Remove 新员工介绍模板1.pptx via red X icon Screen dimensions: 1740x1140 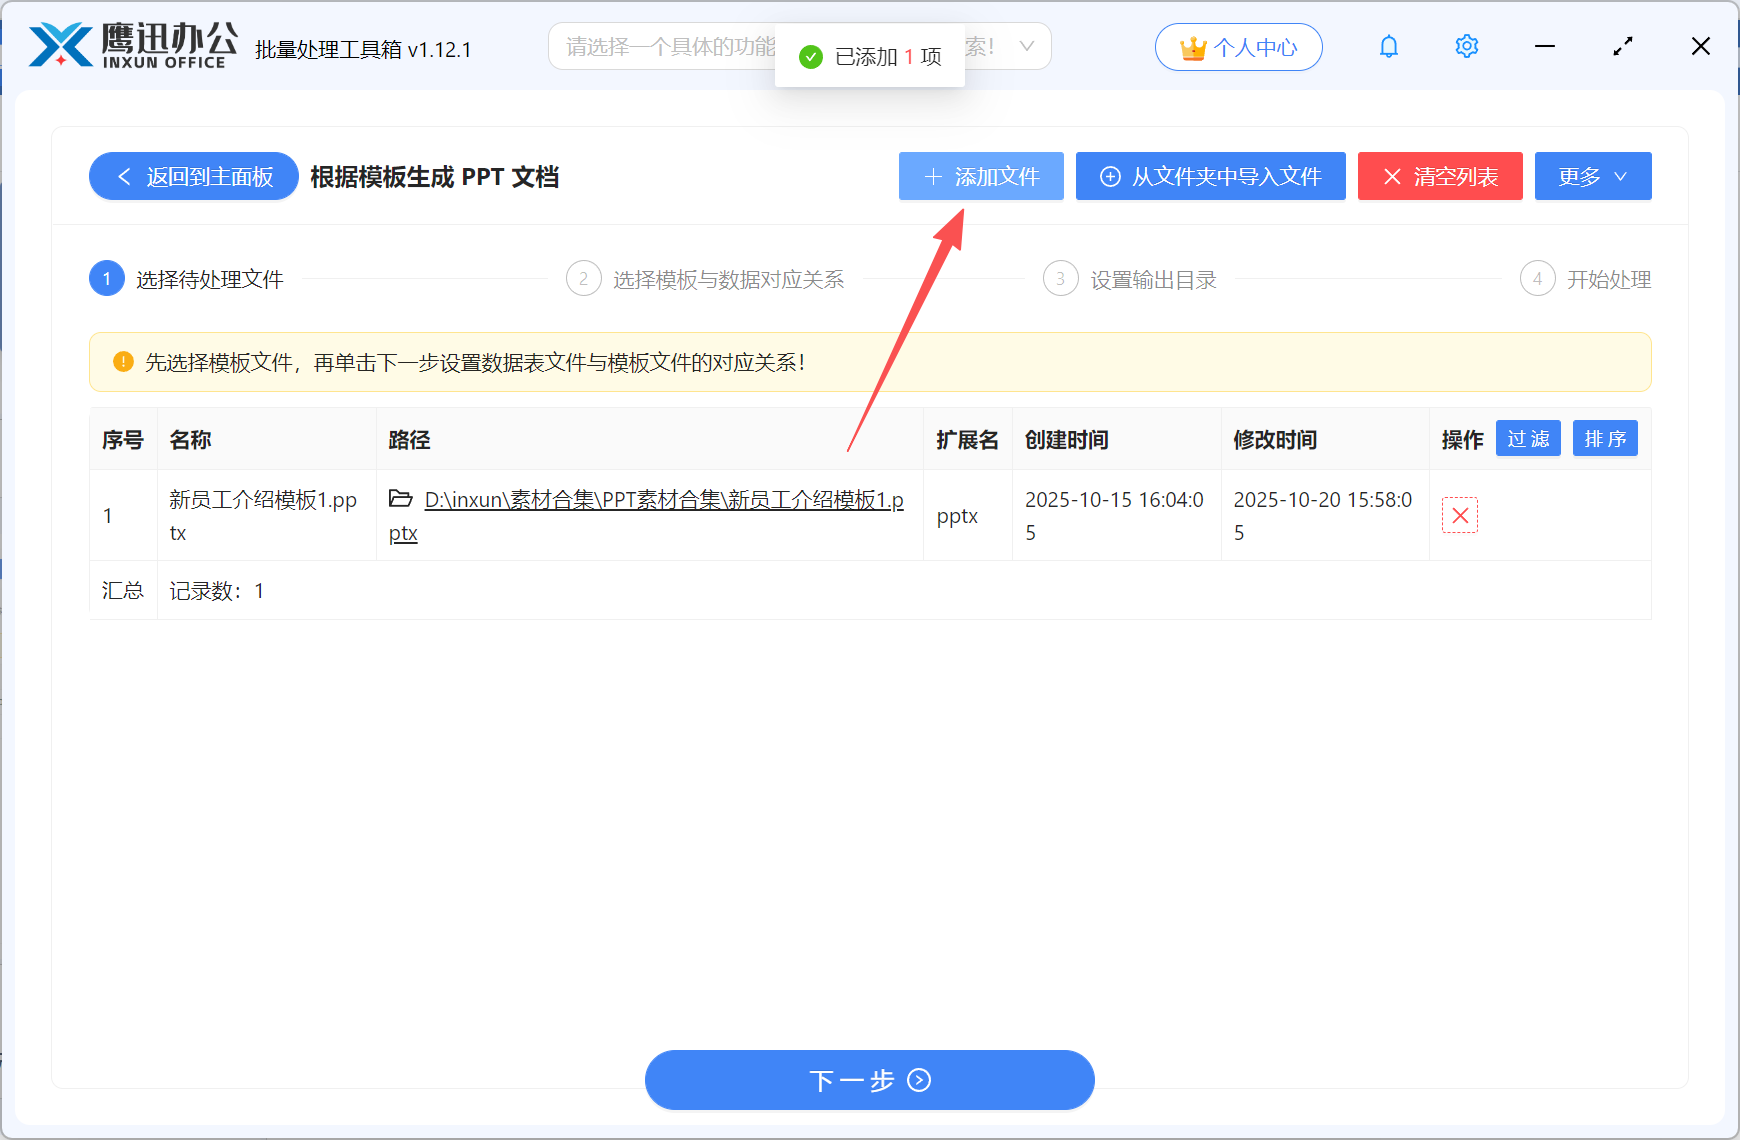[x=1460, y=515]
